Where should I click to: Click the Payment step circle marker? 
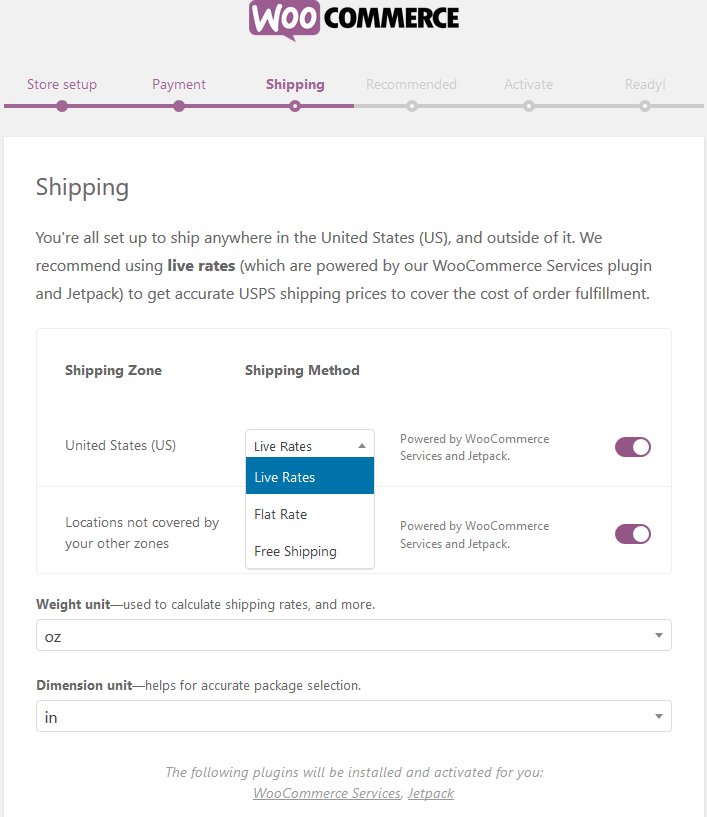tap(178, 104)
